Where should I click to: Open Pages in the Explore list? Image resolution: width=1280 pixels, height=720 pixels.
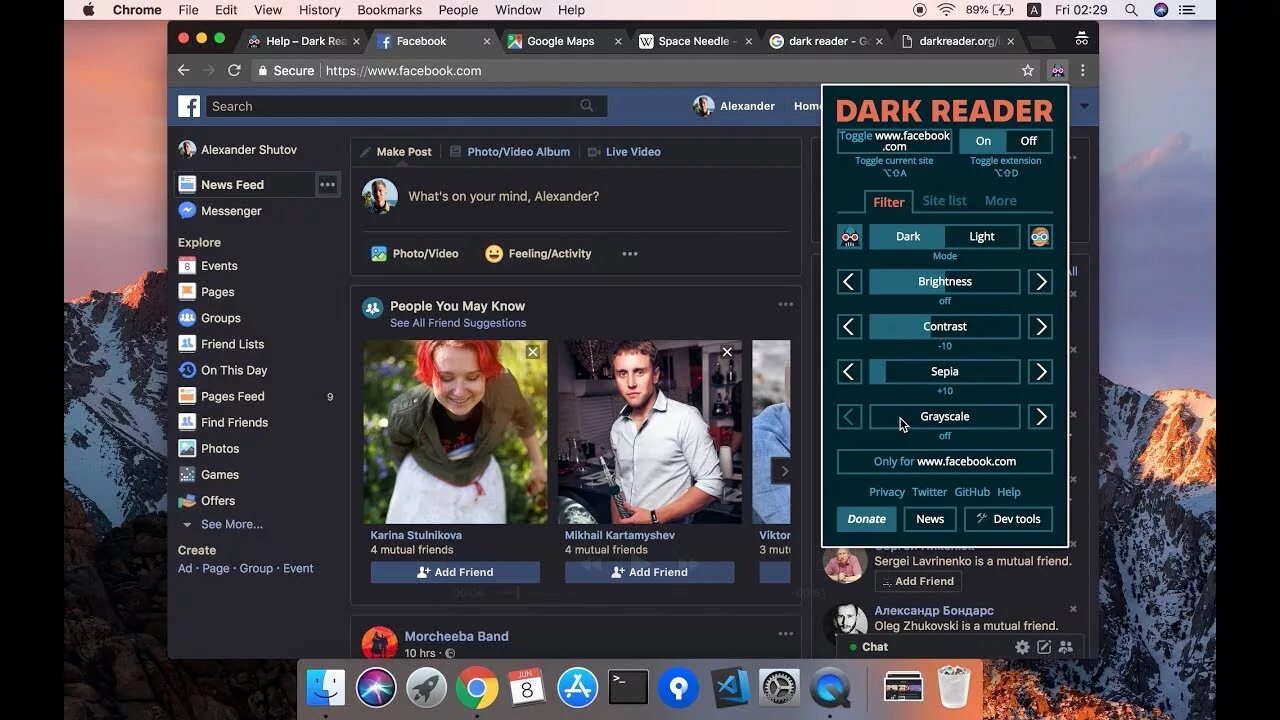pos(206,292)
